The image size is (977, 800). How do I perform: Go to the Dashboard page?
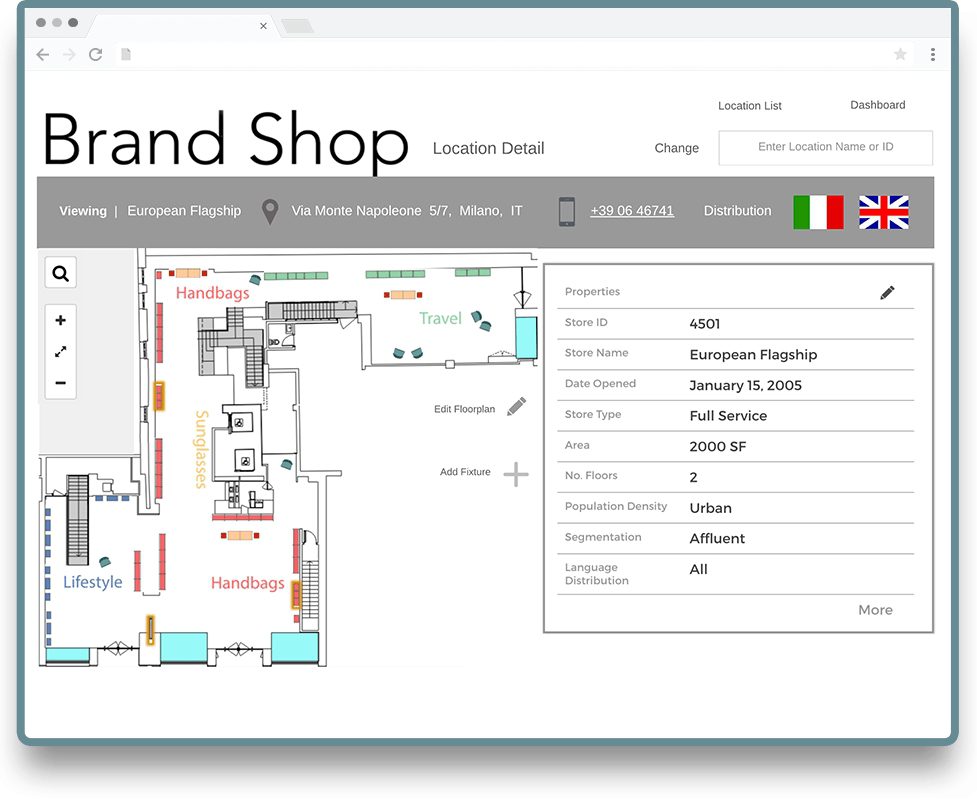[x=878, y=105]
